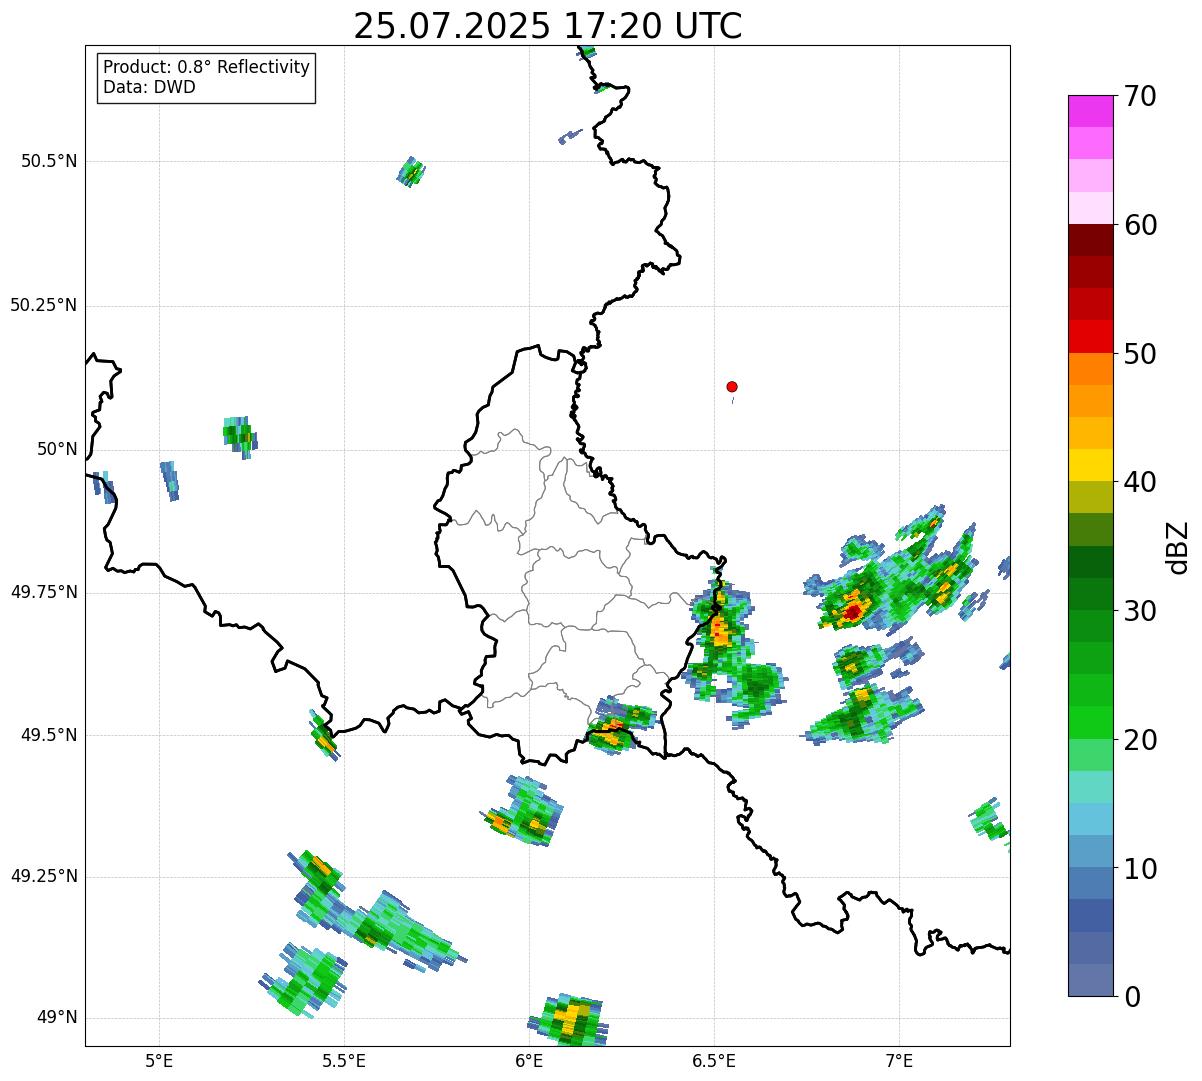This screenshot has width=1202, height=1081.
Task: Click the 49.75°N latitude label
Action: click(x=43, y=592)
